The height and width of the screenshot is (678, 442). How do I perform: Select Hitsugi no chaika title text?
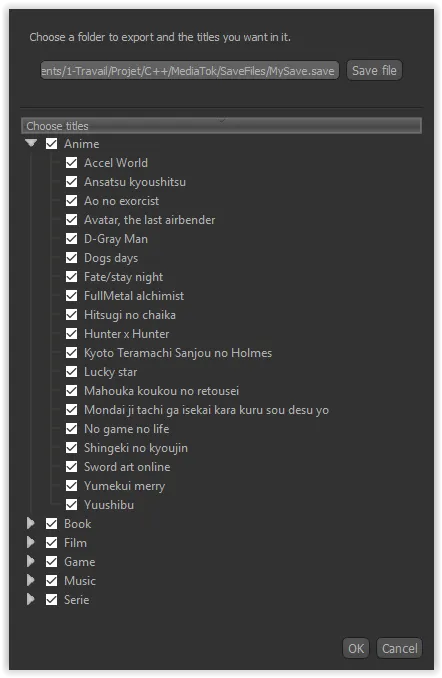130,315
